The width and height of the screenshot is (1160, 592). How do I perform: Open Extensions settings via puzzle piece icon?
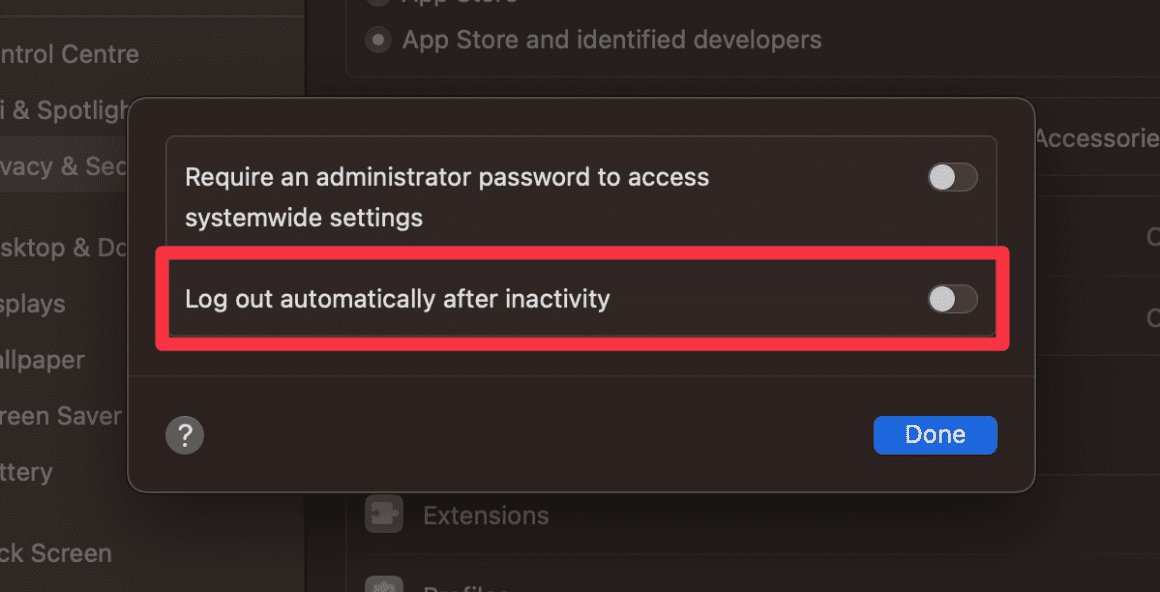tap(384, 514)
